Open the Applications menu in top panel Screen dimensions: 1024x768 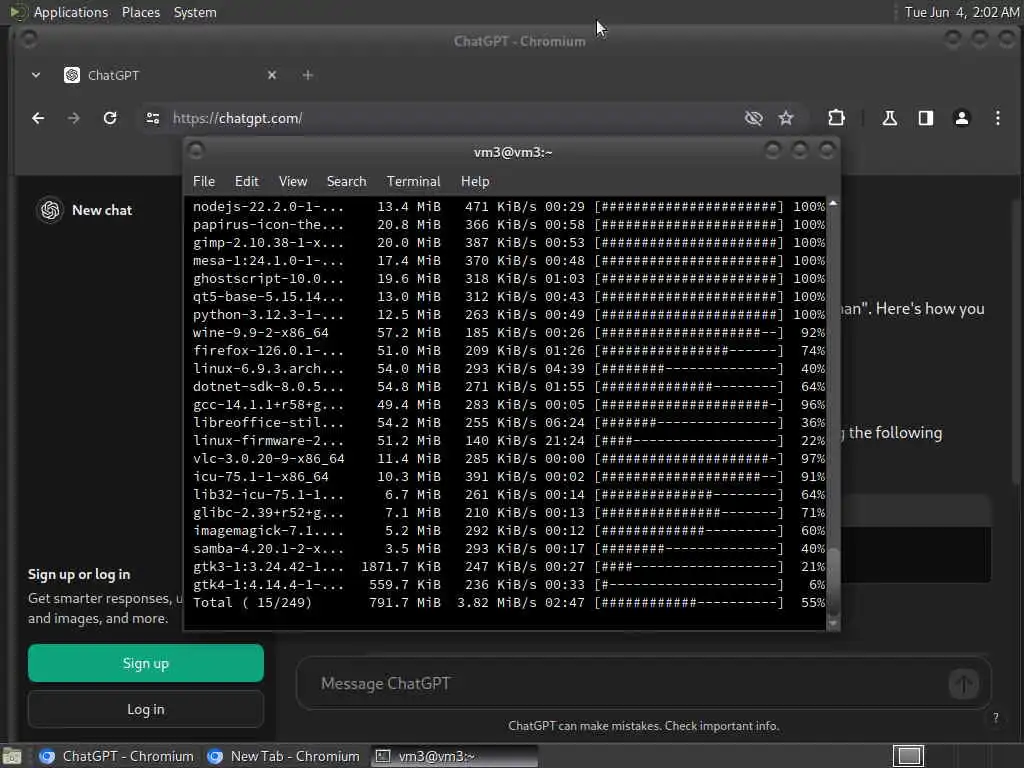coord(71,12)
